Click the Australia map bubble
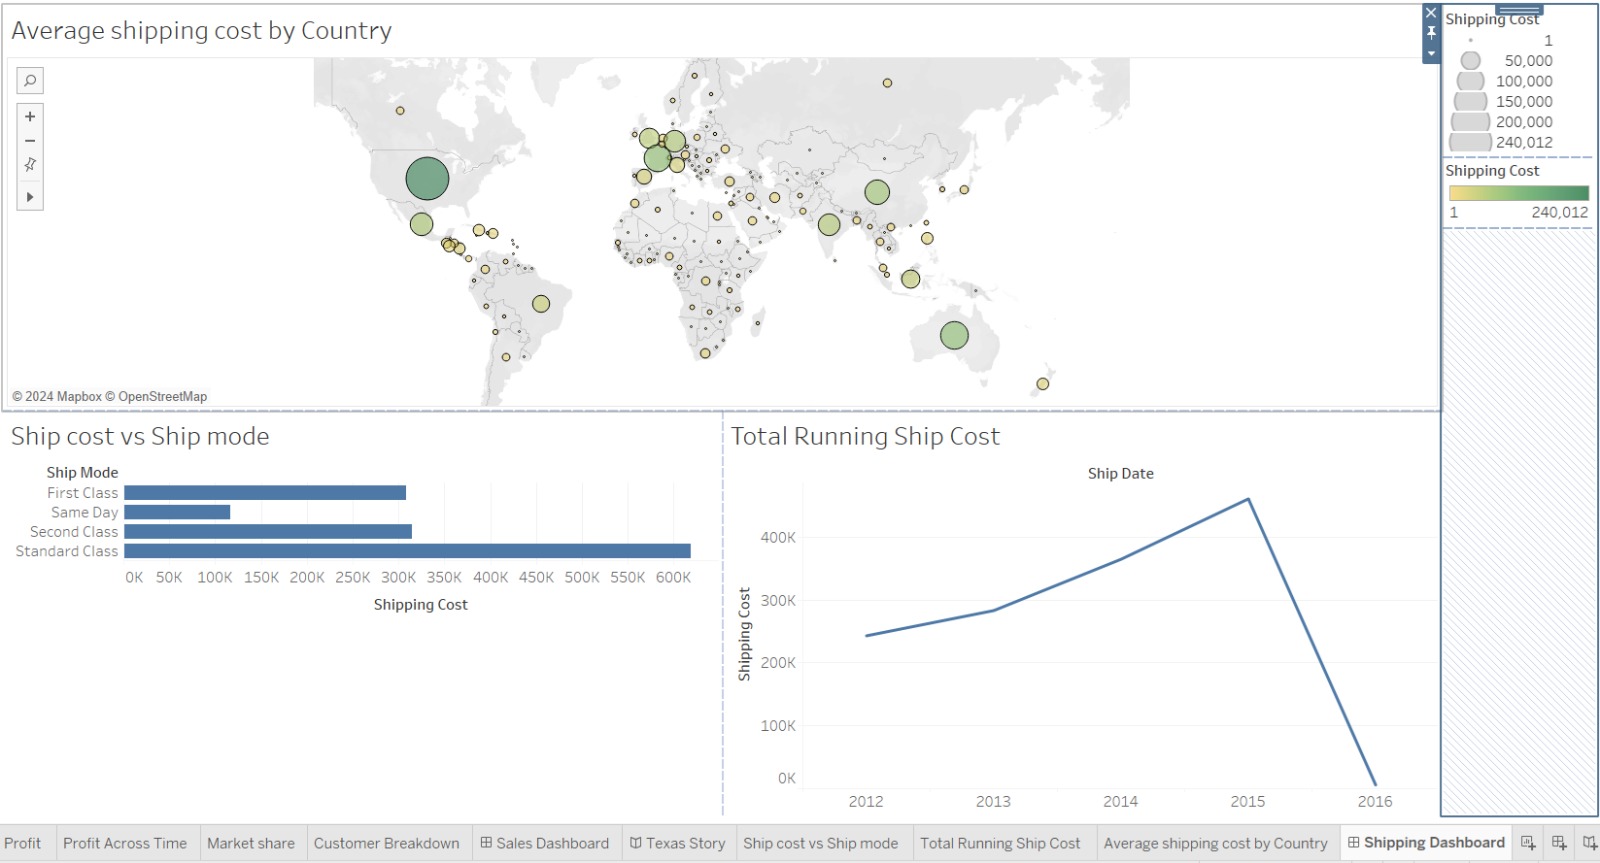Viewport: 1600px width, 863px height. [954, 335]
